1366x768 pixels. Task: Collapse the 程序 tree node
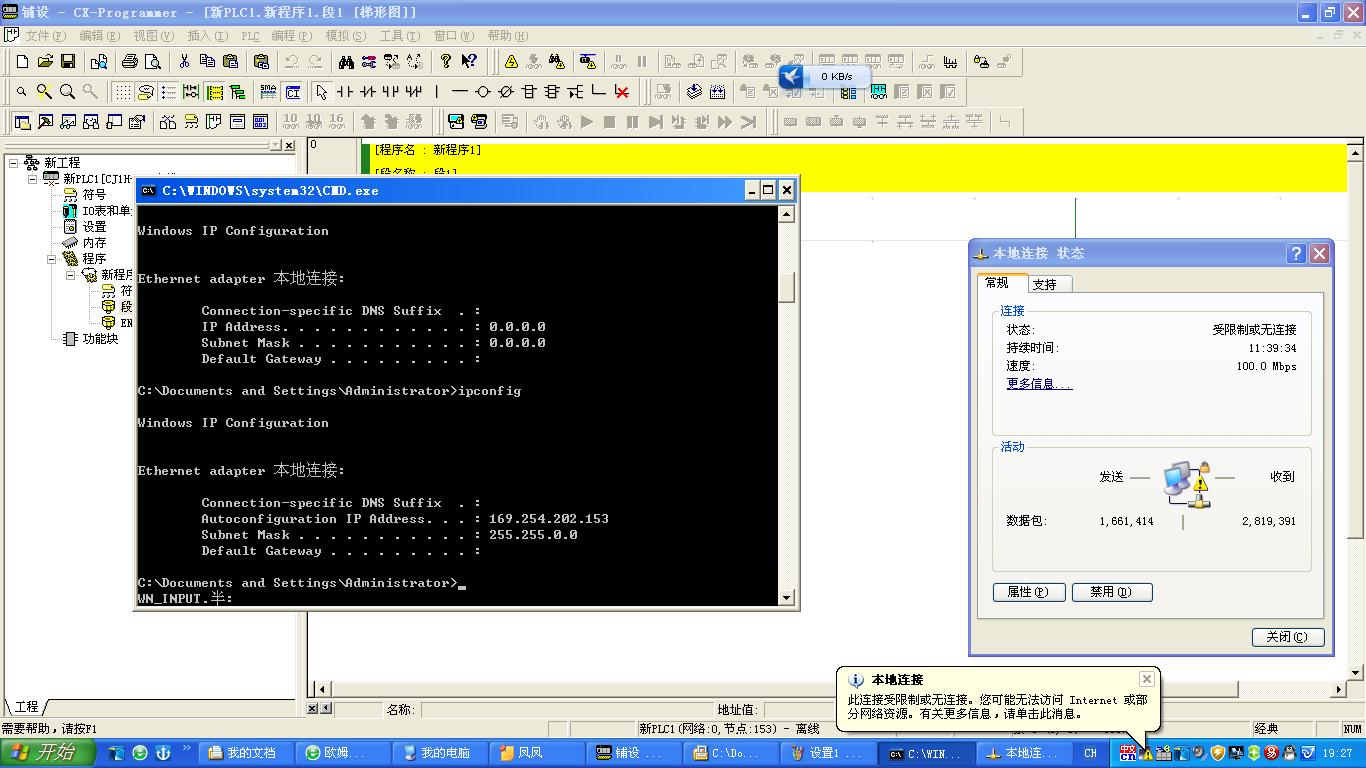(x=52, y=259)
